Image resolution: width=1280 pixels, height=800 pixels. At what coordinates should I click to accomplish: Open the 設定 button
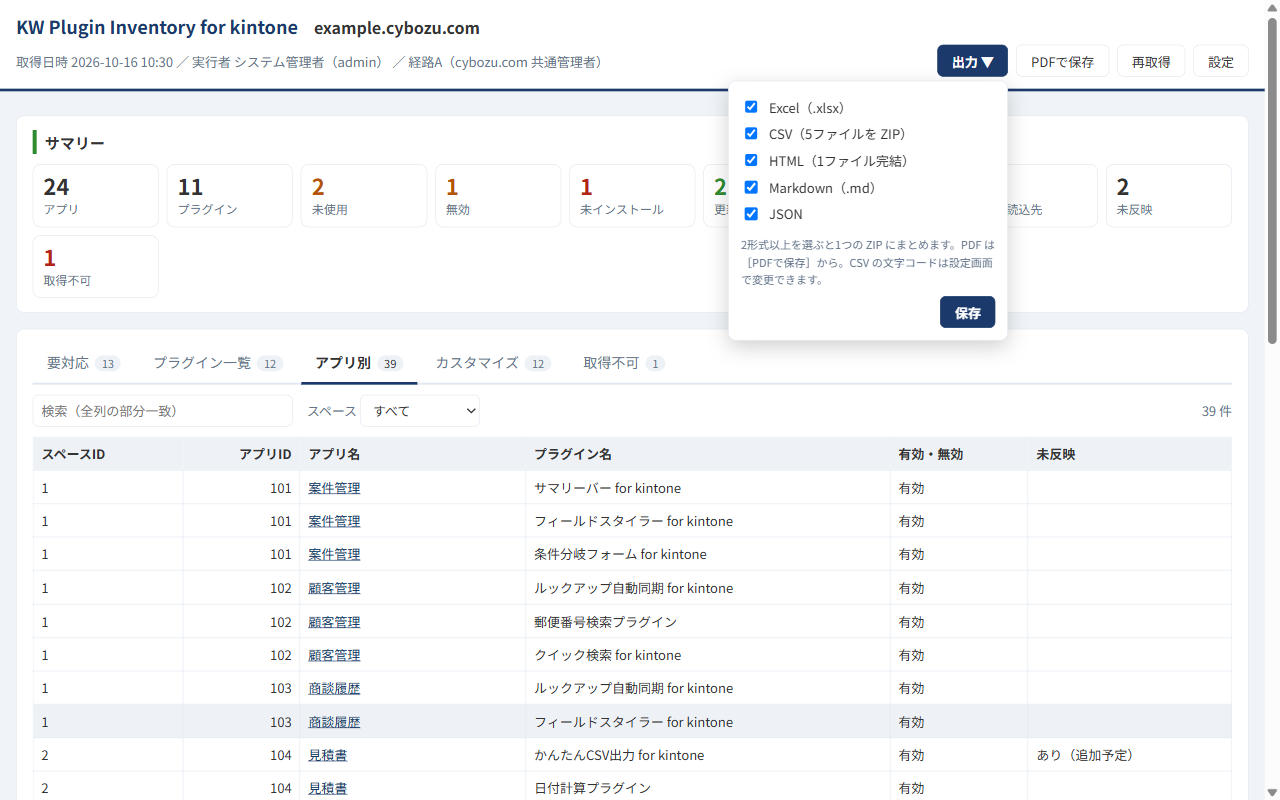point(1221,61)
